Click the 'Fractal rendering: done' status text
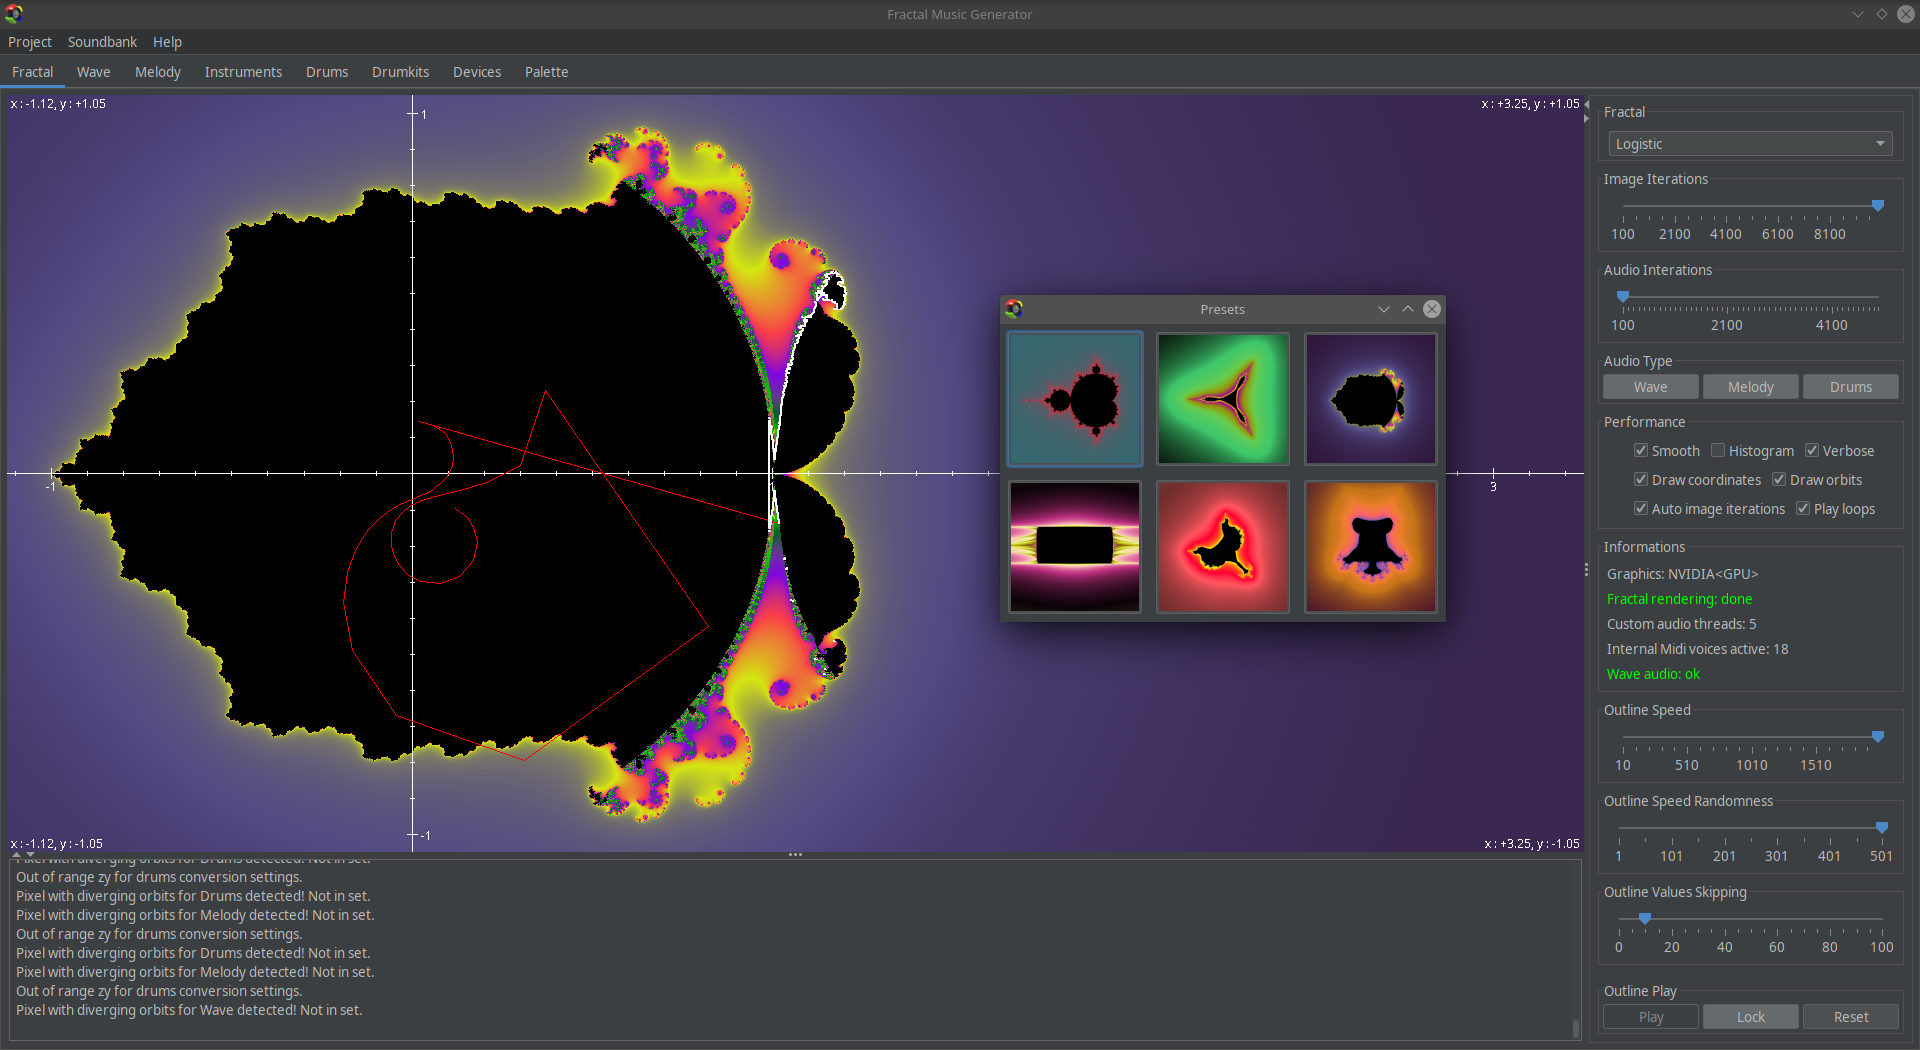 tap(1679, 599)
